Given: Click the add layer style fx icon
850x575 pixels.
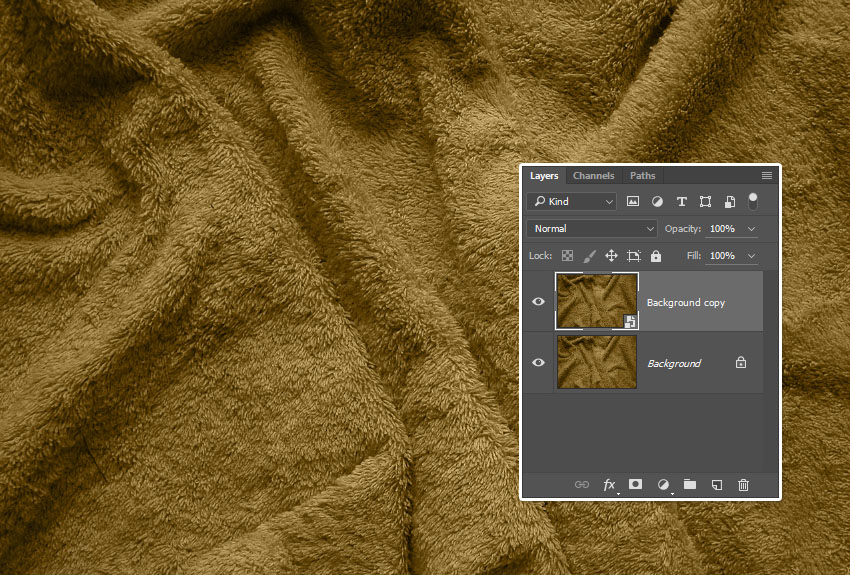Looking at the screenshot, I should pyautogui.click(x=609, y=485).
